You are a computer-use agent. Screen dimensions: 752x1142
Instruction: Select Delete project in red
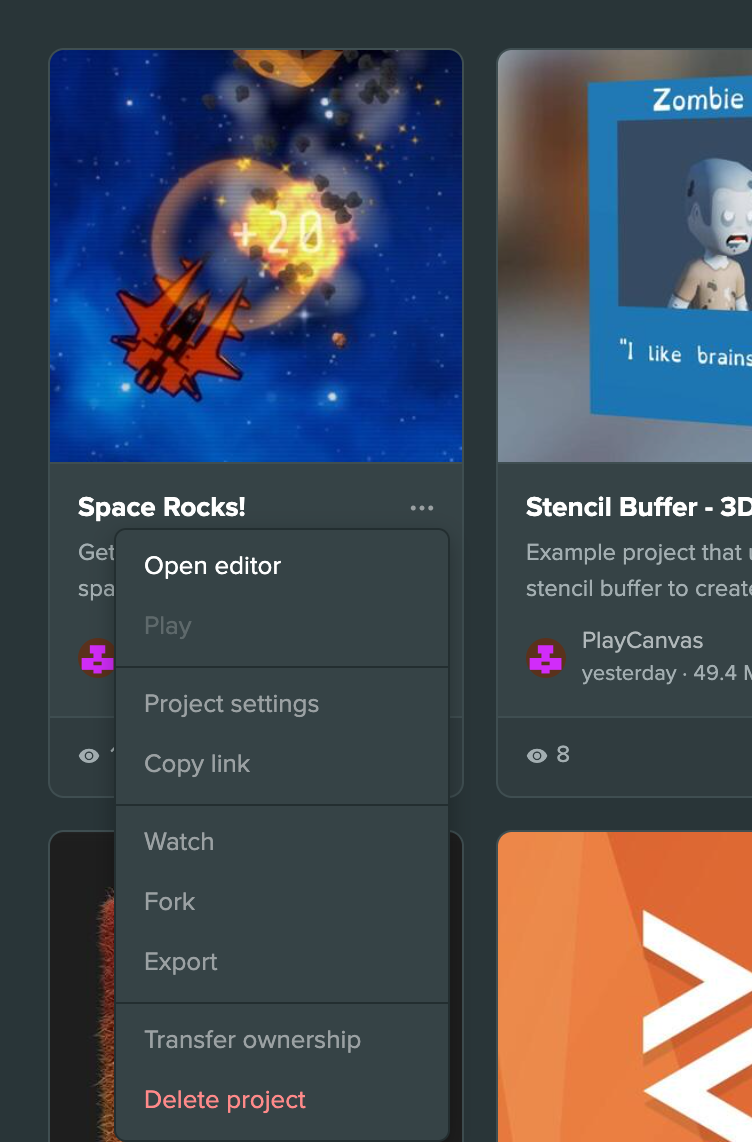(282, 1099)
